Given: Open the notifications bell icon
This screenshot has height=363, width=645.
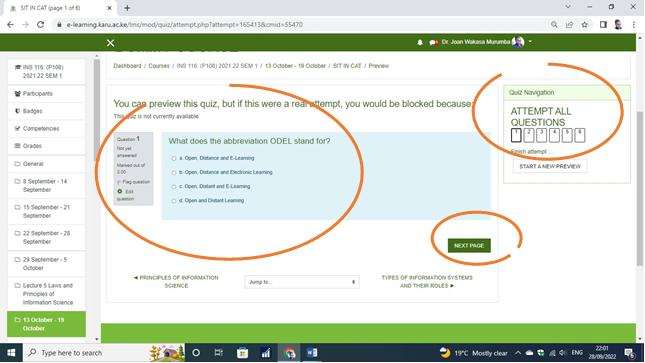Looking at the screenshot, I should (x=420, y=42).
